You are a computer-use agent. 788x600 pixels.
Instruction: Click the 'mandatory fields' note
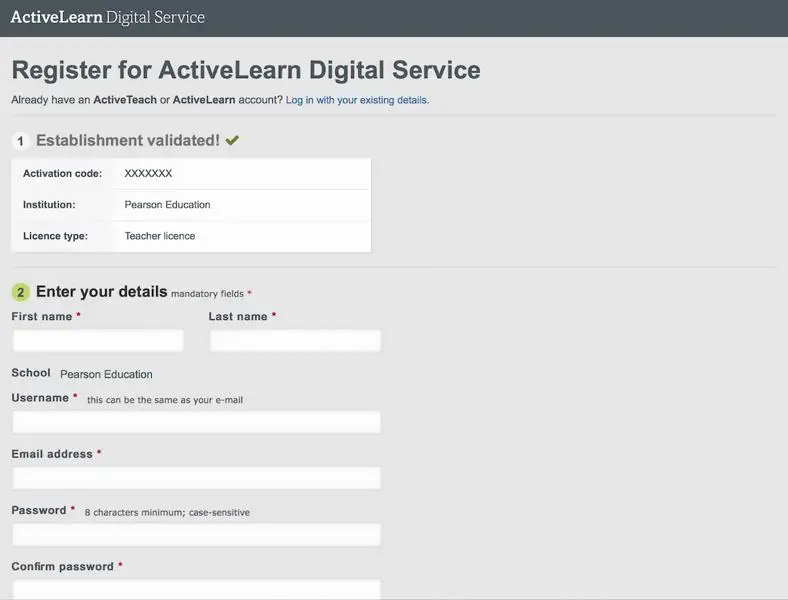click(207, 293)
